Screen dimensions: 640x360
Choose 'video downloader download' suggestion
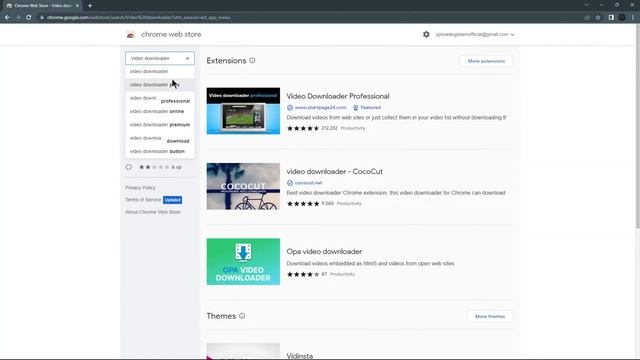160,139
